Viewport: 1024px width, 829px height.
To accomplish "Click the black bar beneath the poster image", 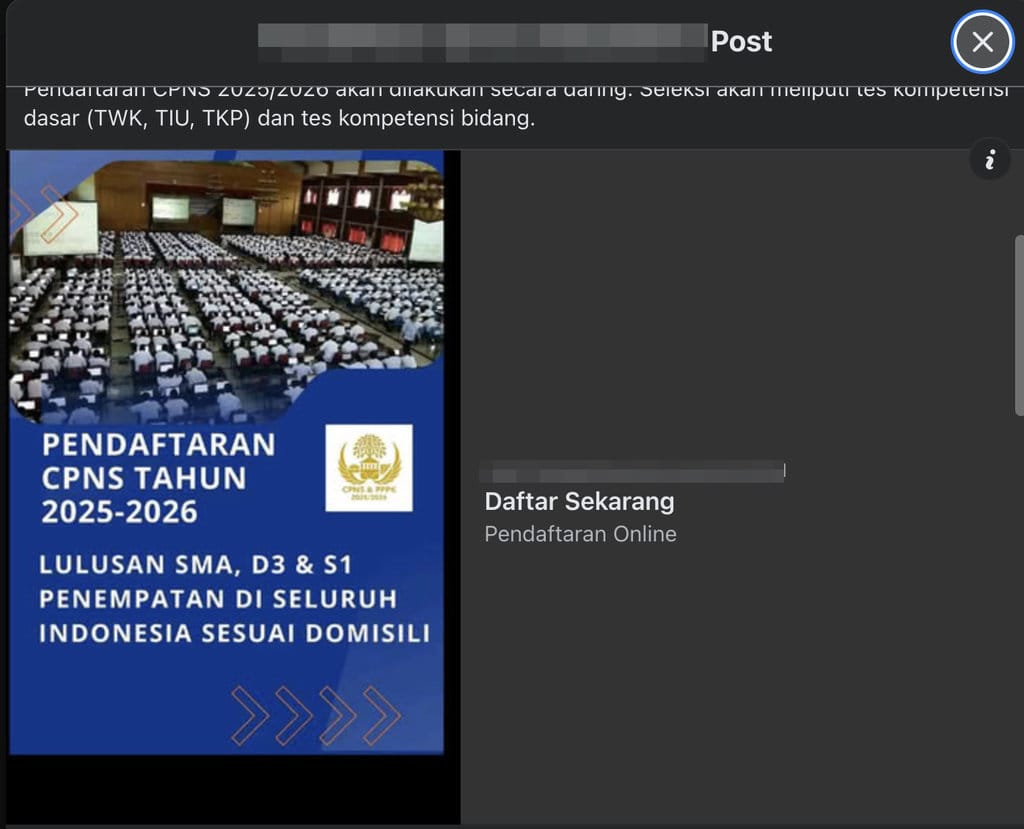I will [x=230, y=790].
